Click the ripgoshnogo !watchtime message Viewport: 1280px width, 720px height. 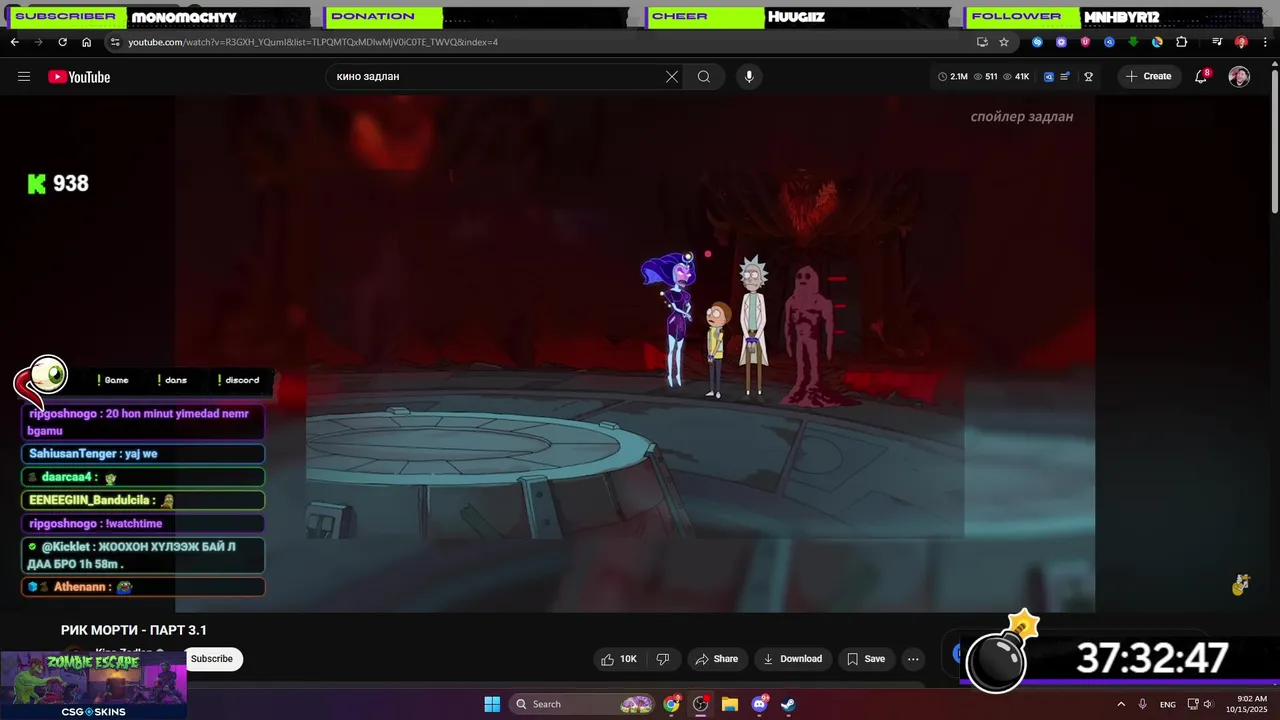click(143, 524)
